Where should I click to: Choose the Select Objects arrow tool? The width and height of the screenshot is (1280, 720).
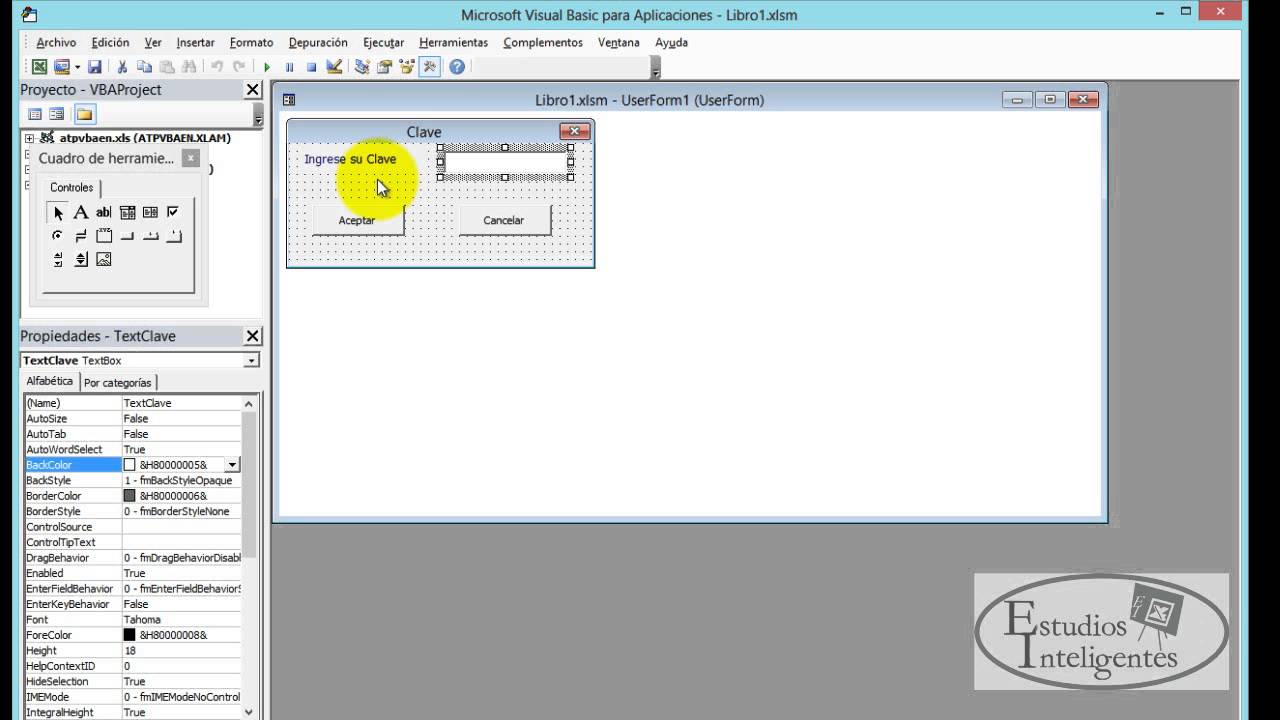(x=58, y=212)
